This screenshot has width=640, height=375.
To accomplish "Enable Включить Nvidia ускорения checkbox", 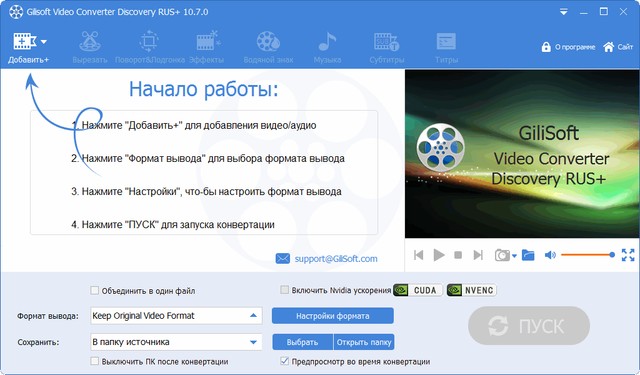I will 284,290.
